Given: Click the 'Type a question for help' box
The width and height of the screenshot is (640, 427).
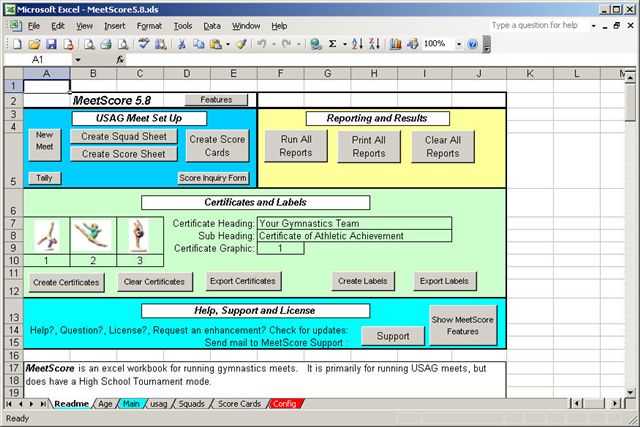Looking at the screenshot, I should [x=538, y=25].
